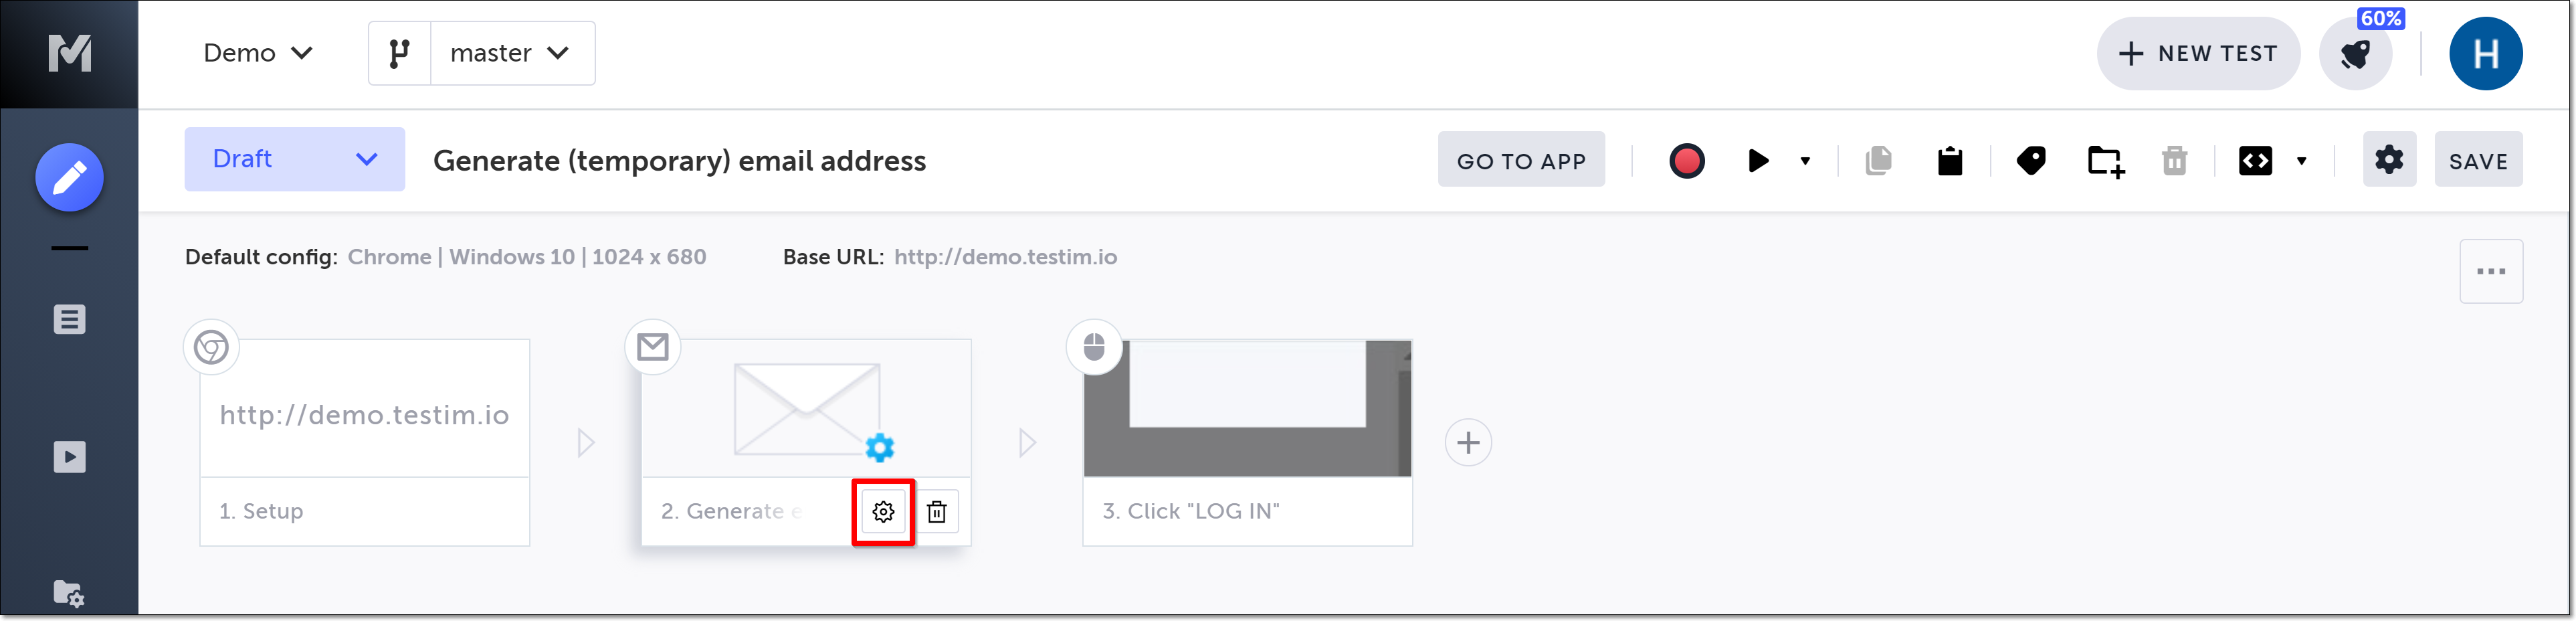Click the red Record button
Viewport: 2576px width, 621px height.
[x=1686, y=161]
